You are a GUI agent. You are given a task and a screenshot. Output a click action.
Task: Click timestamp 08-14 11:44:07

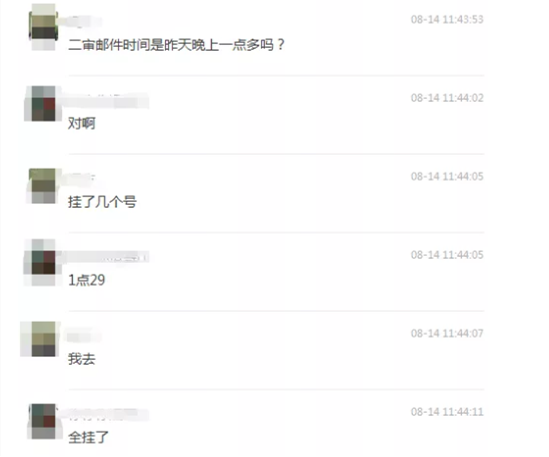[x=447, y=333]
